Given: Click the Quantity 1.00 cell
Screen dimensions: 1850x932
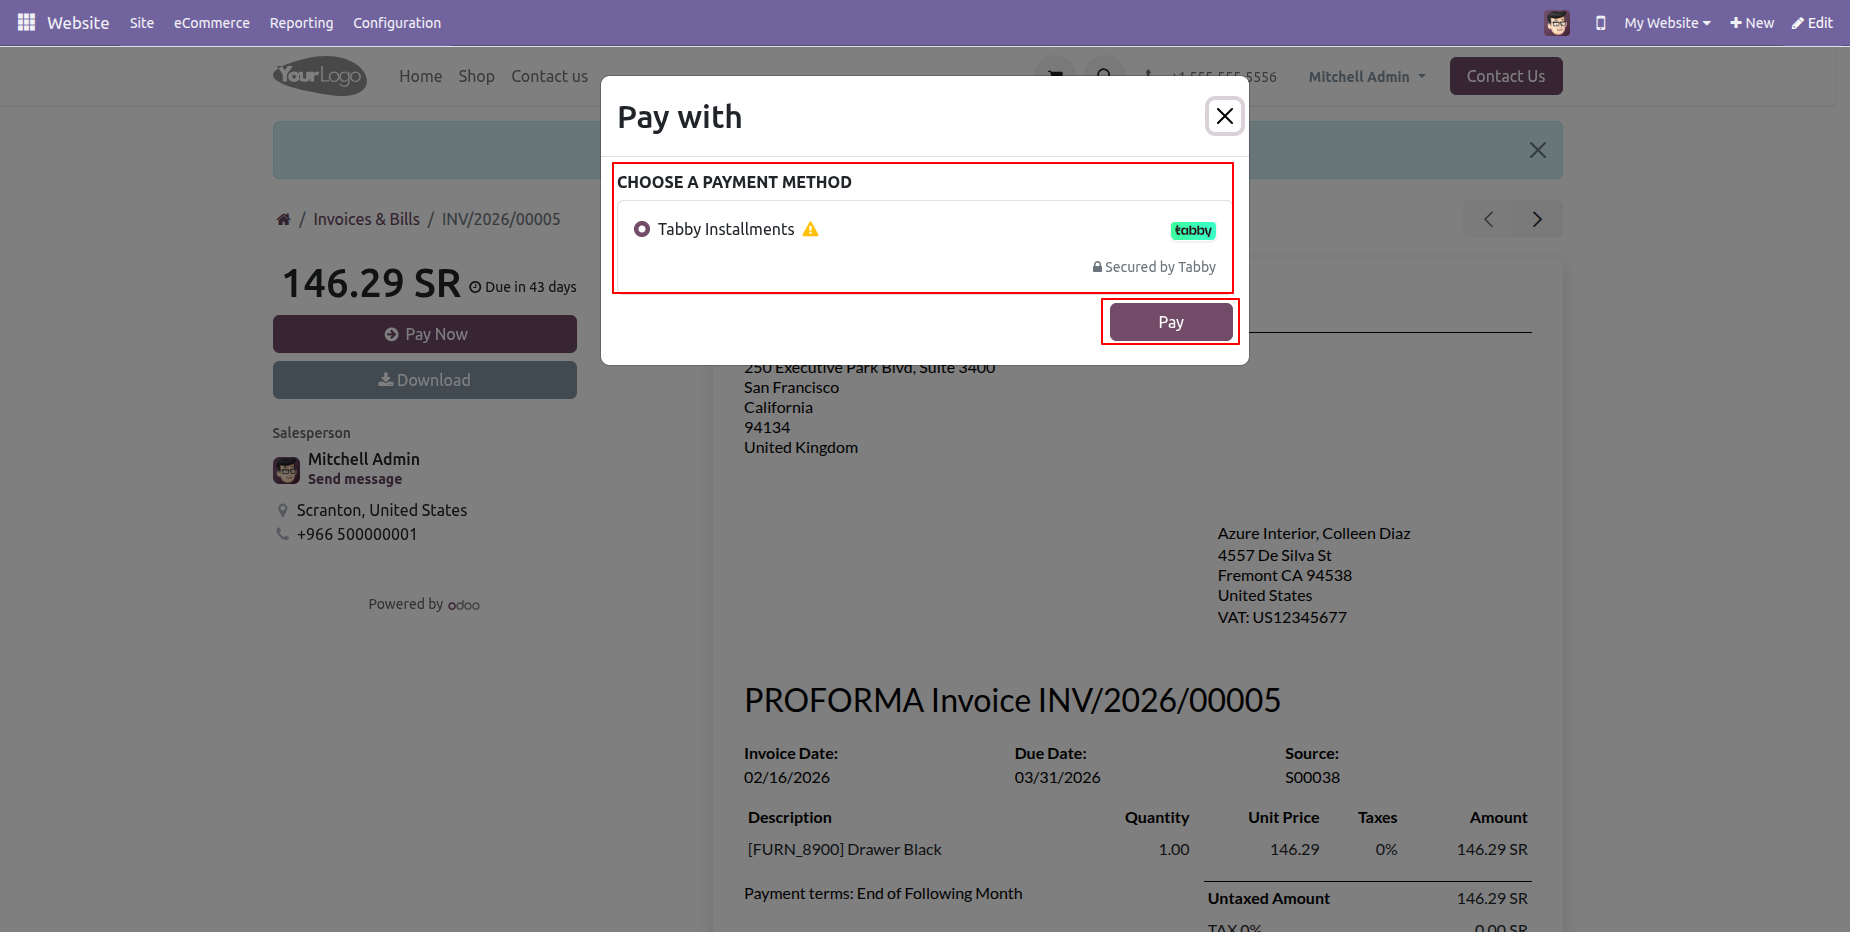Looking at the screenshot, I should click(x=1174, y=849).
